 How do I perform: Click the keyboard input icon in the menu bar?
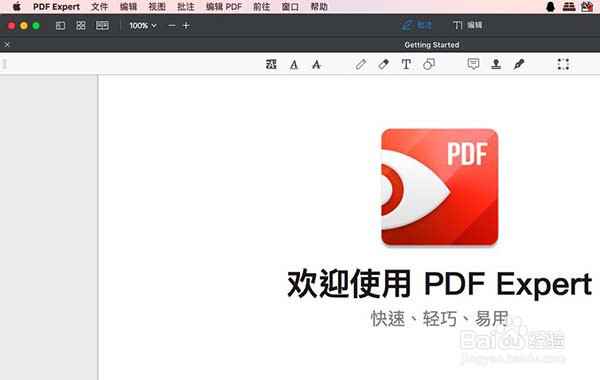click(569, 7)
